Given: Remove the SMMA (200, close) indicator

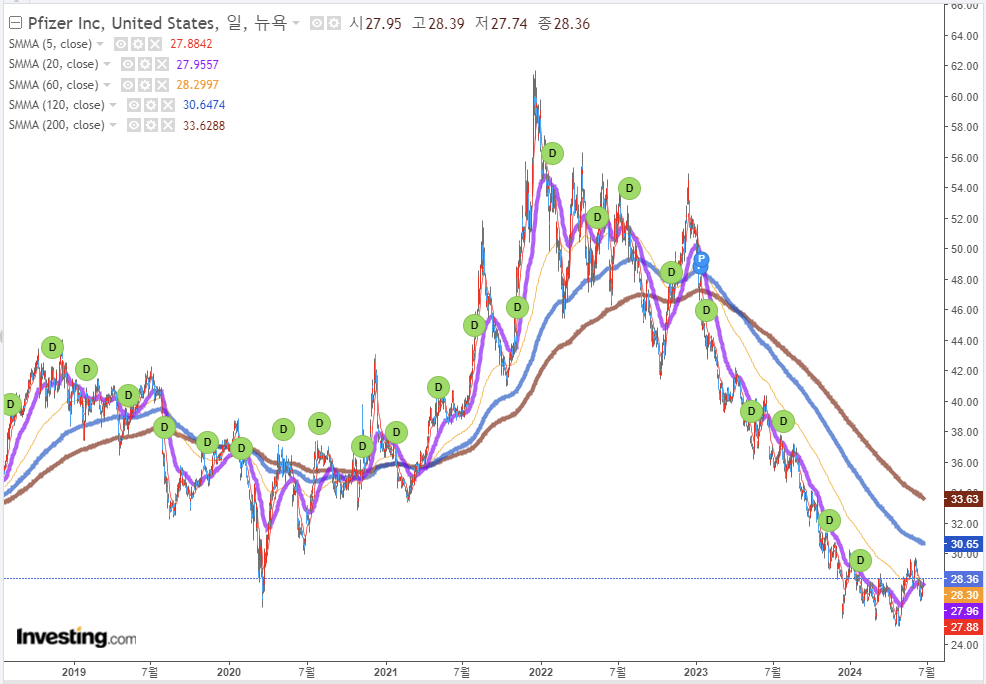Looking at the screenshot, I should coord(168,125).
